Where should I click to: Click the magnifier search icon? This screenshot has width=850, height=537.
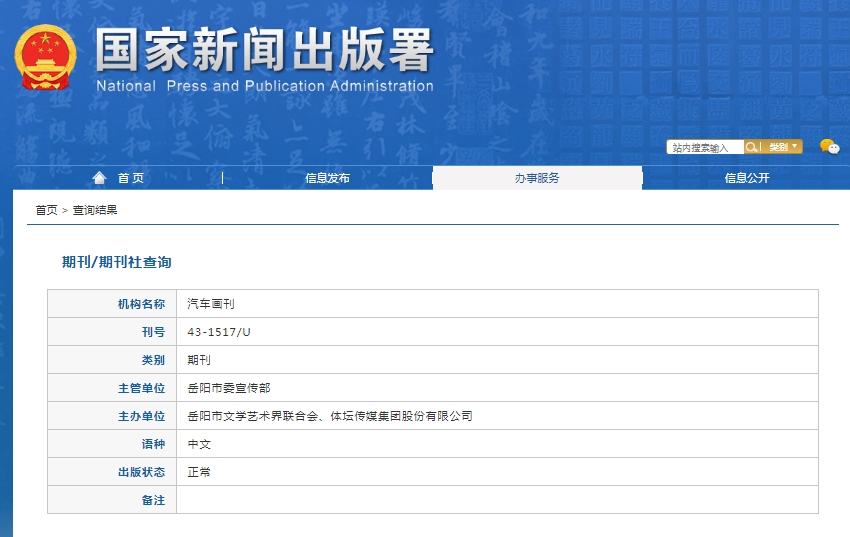point(751,147)
